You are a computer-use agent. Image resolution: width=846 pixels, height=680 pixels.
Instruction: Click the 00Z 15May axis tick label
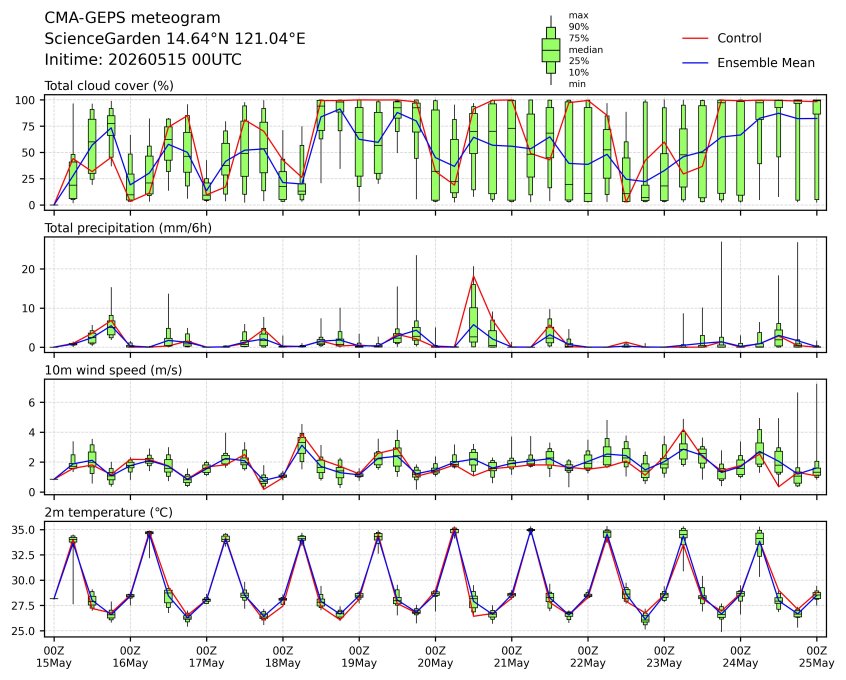click(x=53, y=657)
